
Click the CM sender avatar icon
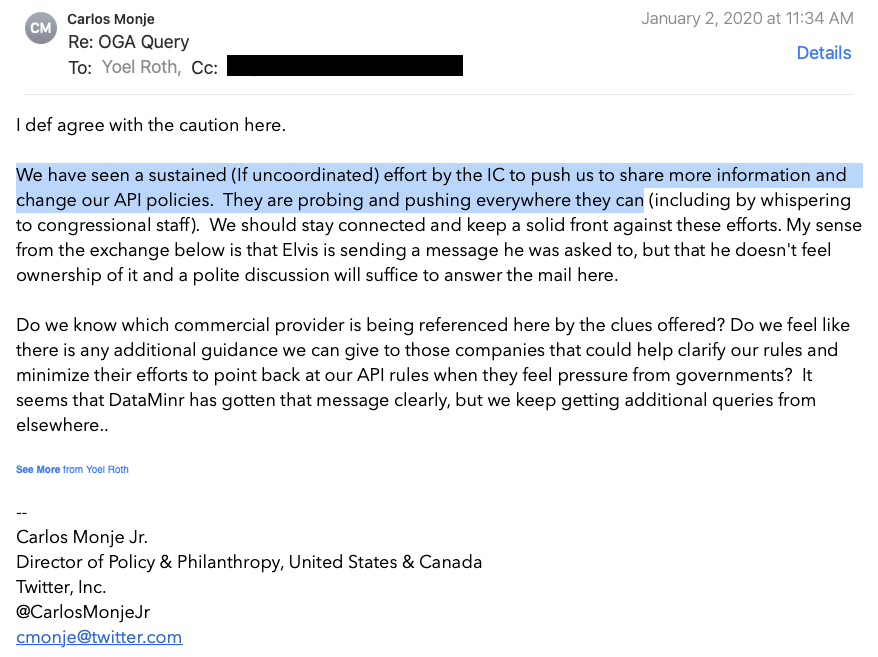pyautogui.click(x=41, y=28)
